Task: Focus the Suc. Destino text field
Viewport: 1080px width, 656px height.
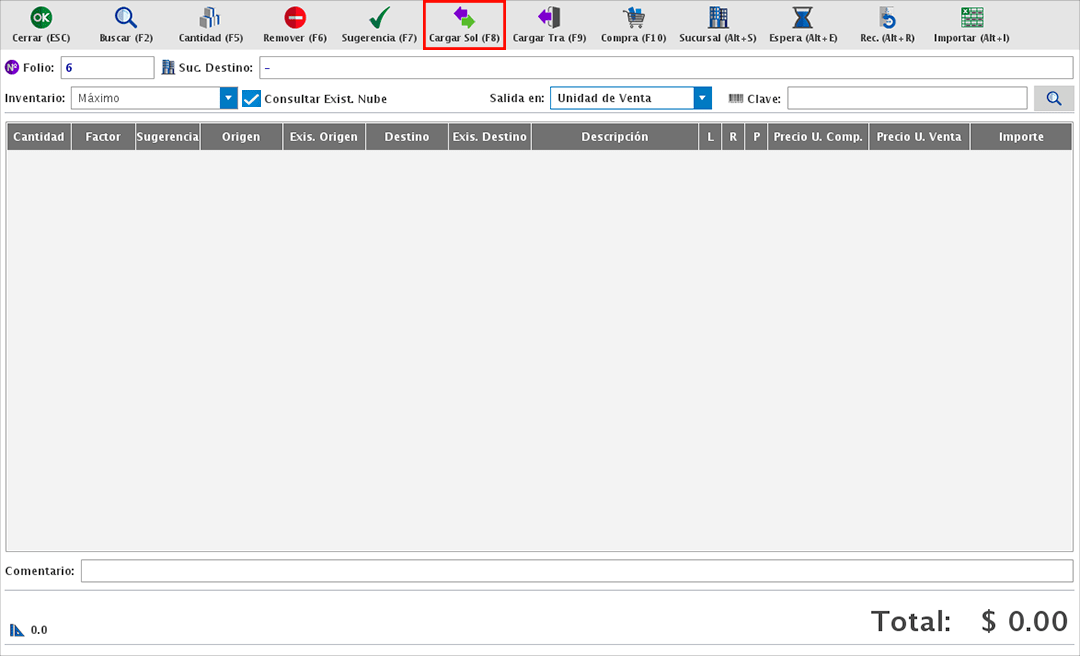Action: (x=666, y=68)
